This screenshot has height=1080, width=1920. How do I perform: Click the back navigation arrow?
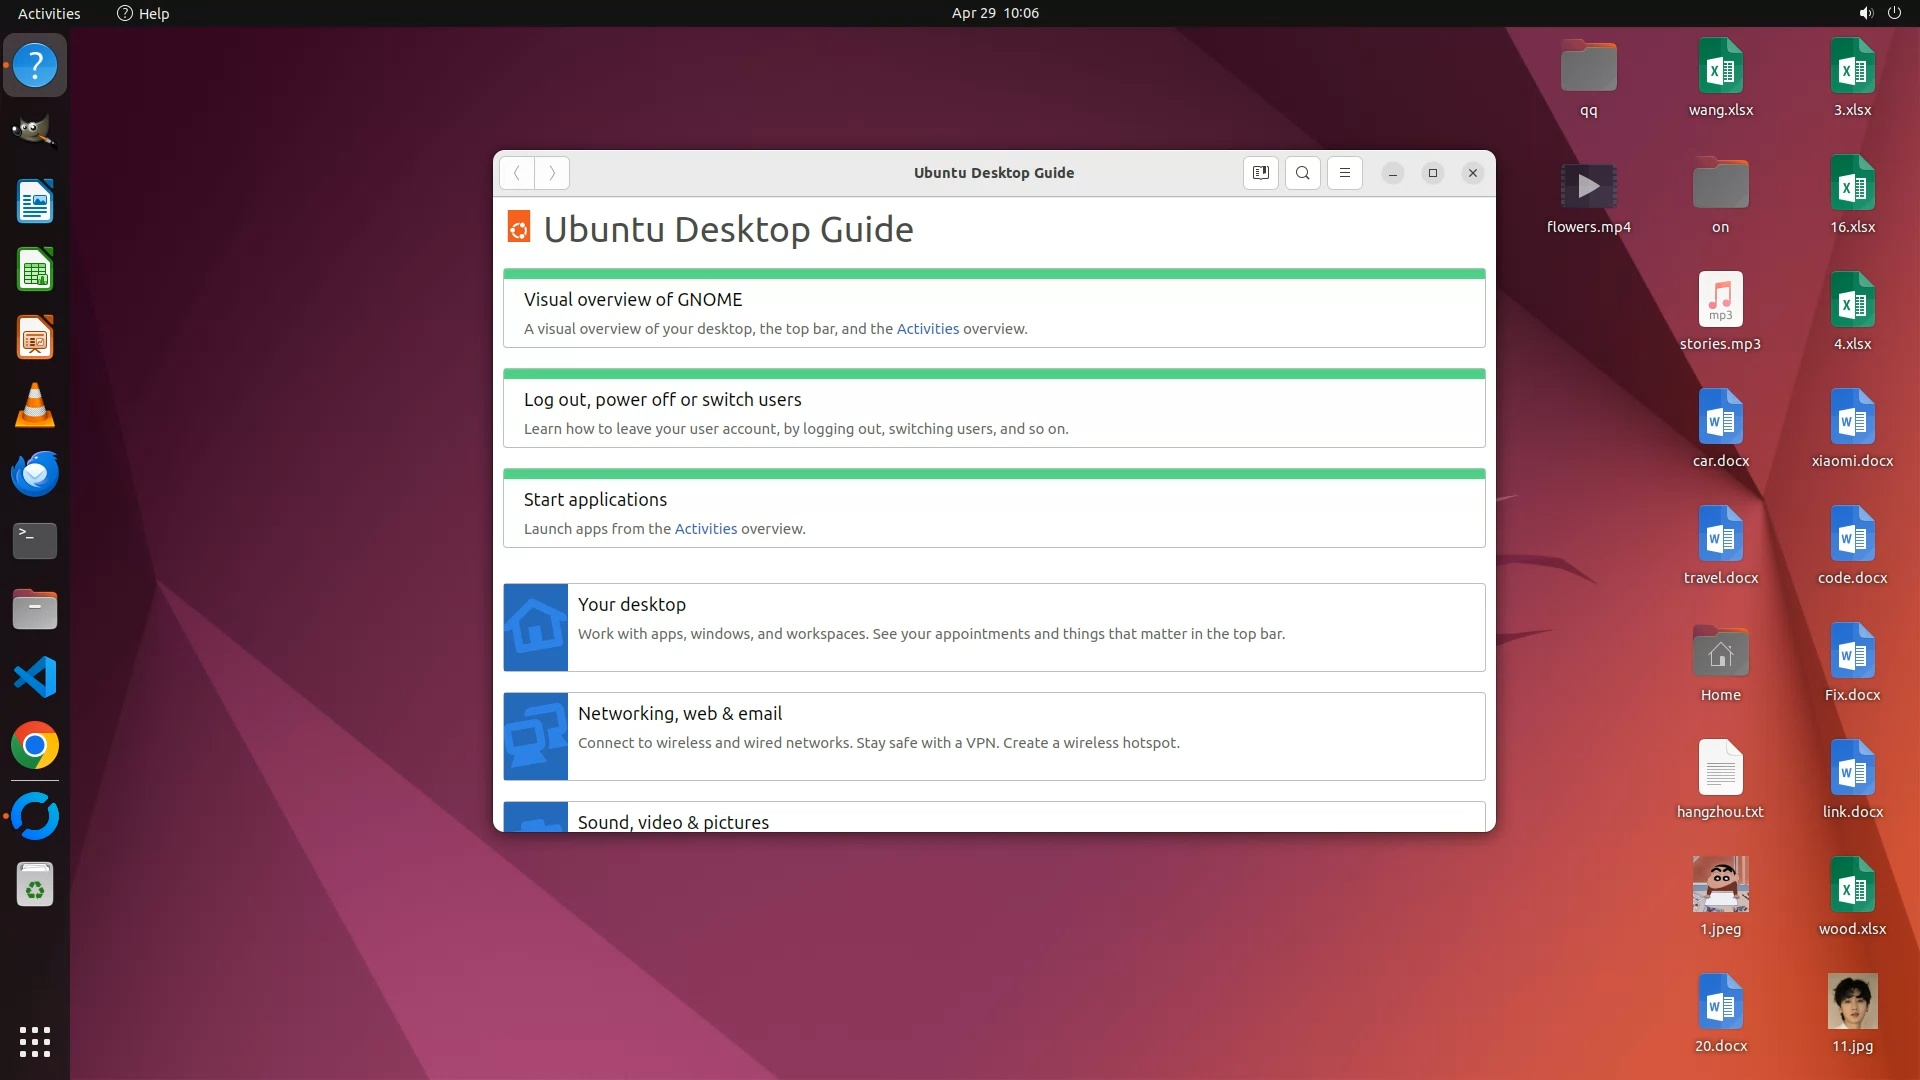click(517, 173)
